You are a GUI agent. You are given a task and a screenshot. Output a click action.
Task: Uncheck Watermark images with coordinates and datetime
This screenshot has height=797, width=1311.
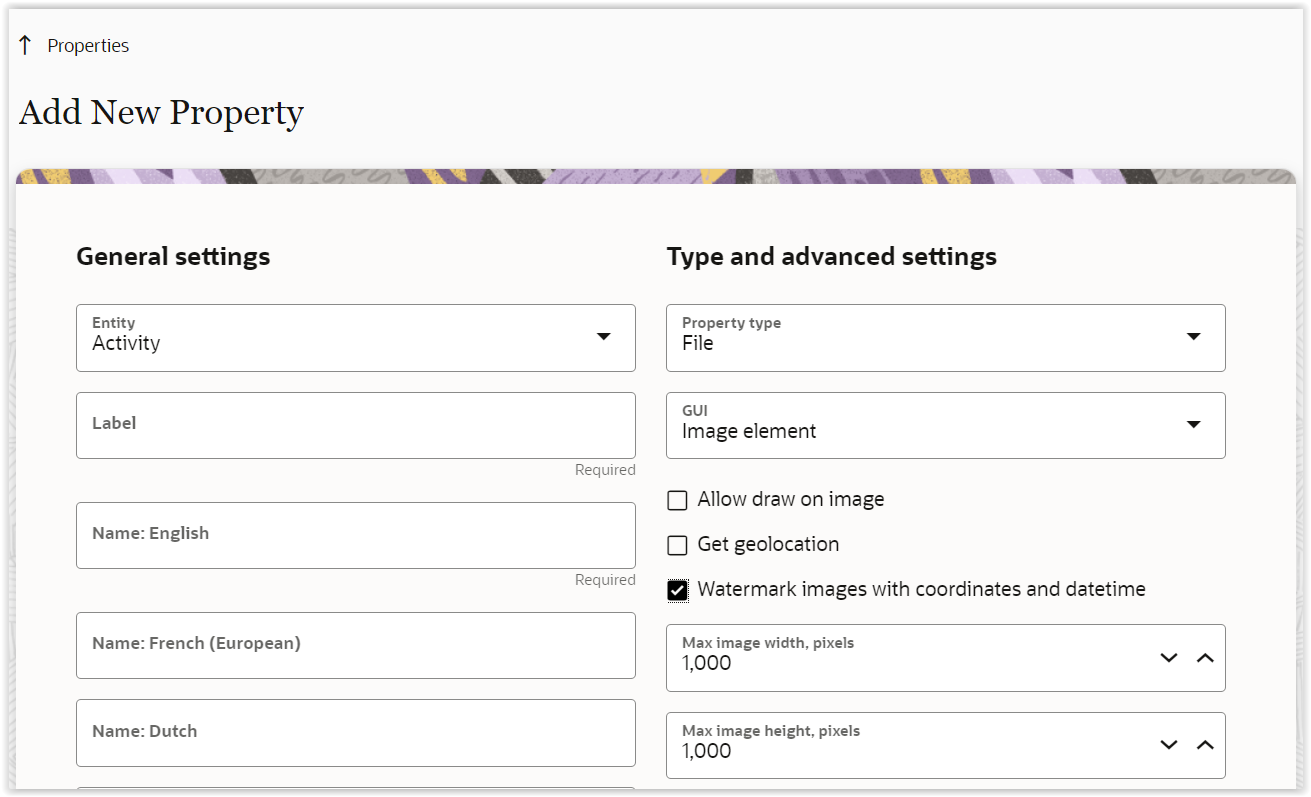[678, 590]
